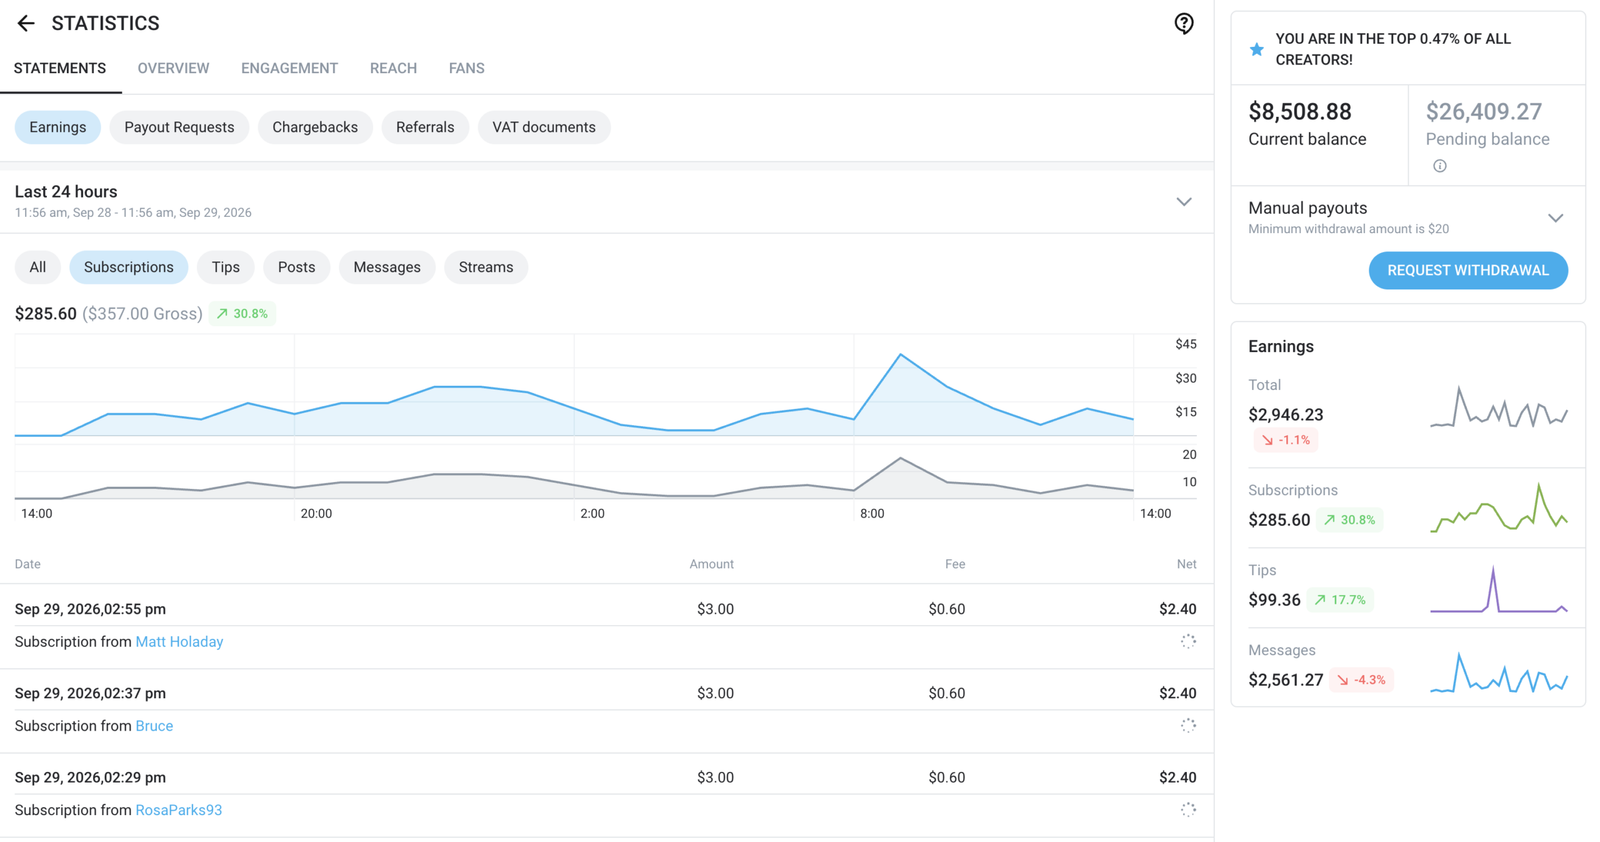Select the Payout Requests chip
Image resolution: width=1600 pixels, height=842 pixels.
[179, 127]
